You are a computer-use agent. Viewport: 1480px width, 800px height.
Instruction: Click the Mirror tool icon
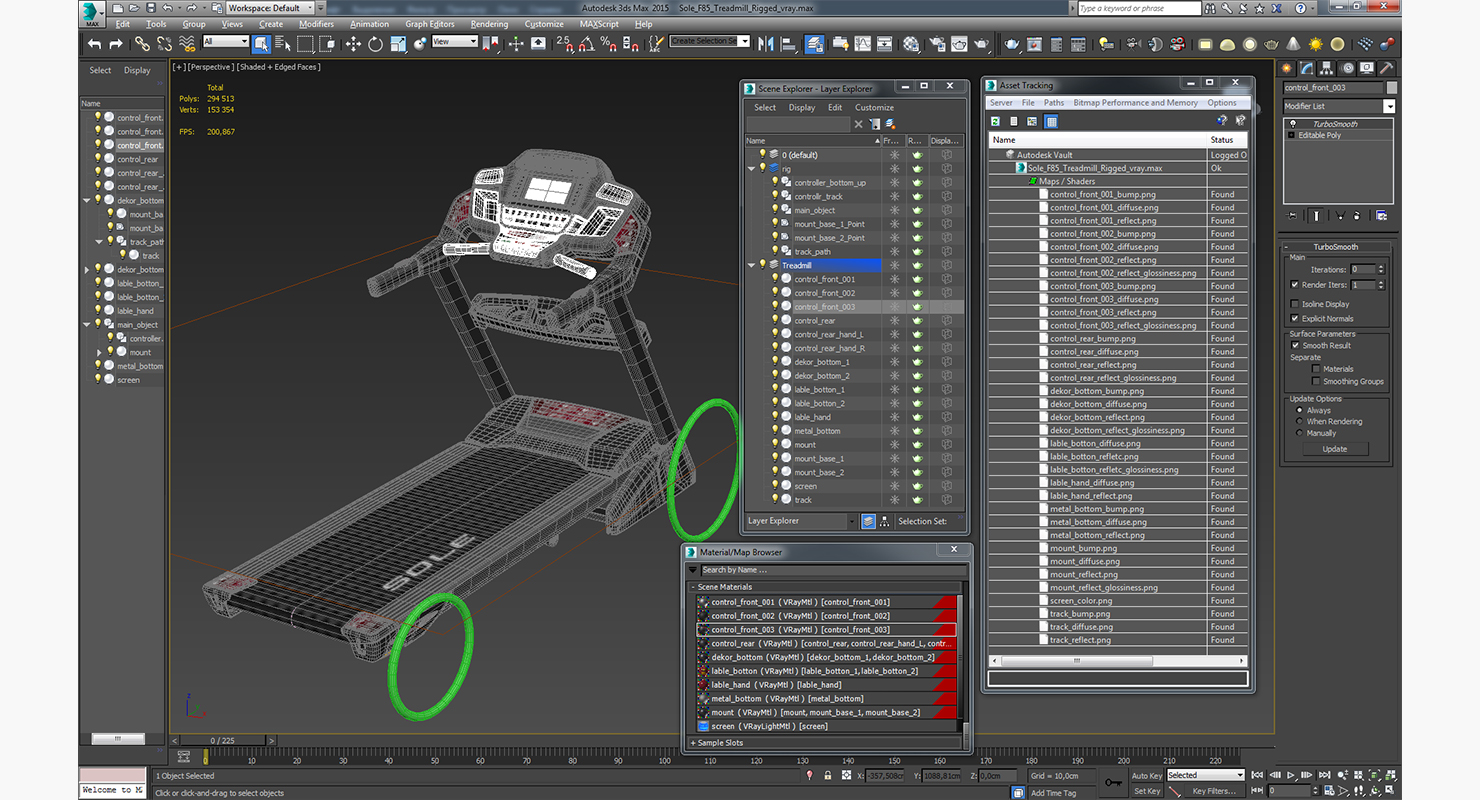[767, 44]
